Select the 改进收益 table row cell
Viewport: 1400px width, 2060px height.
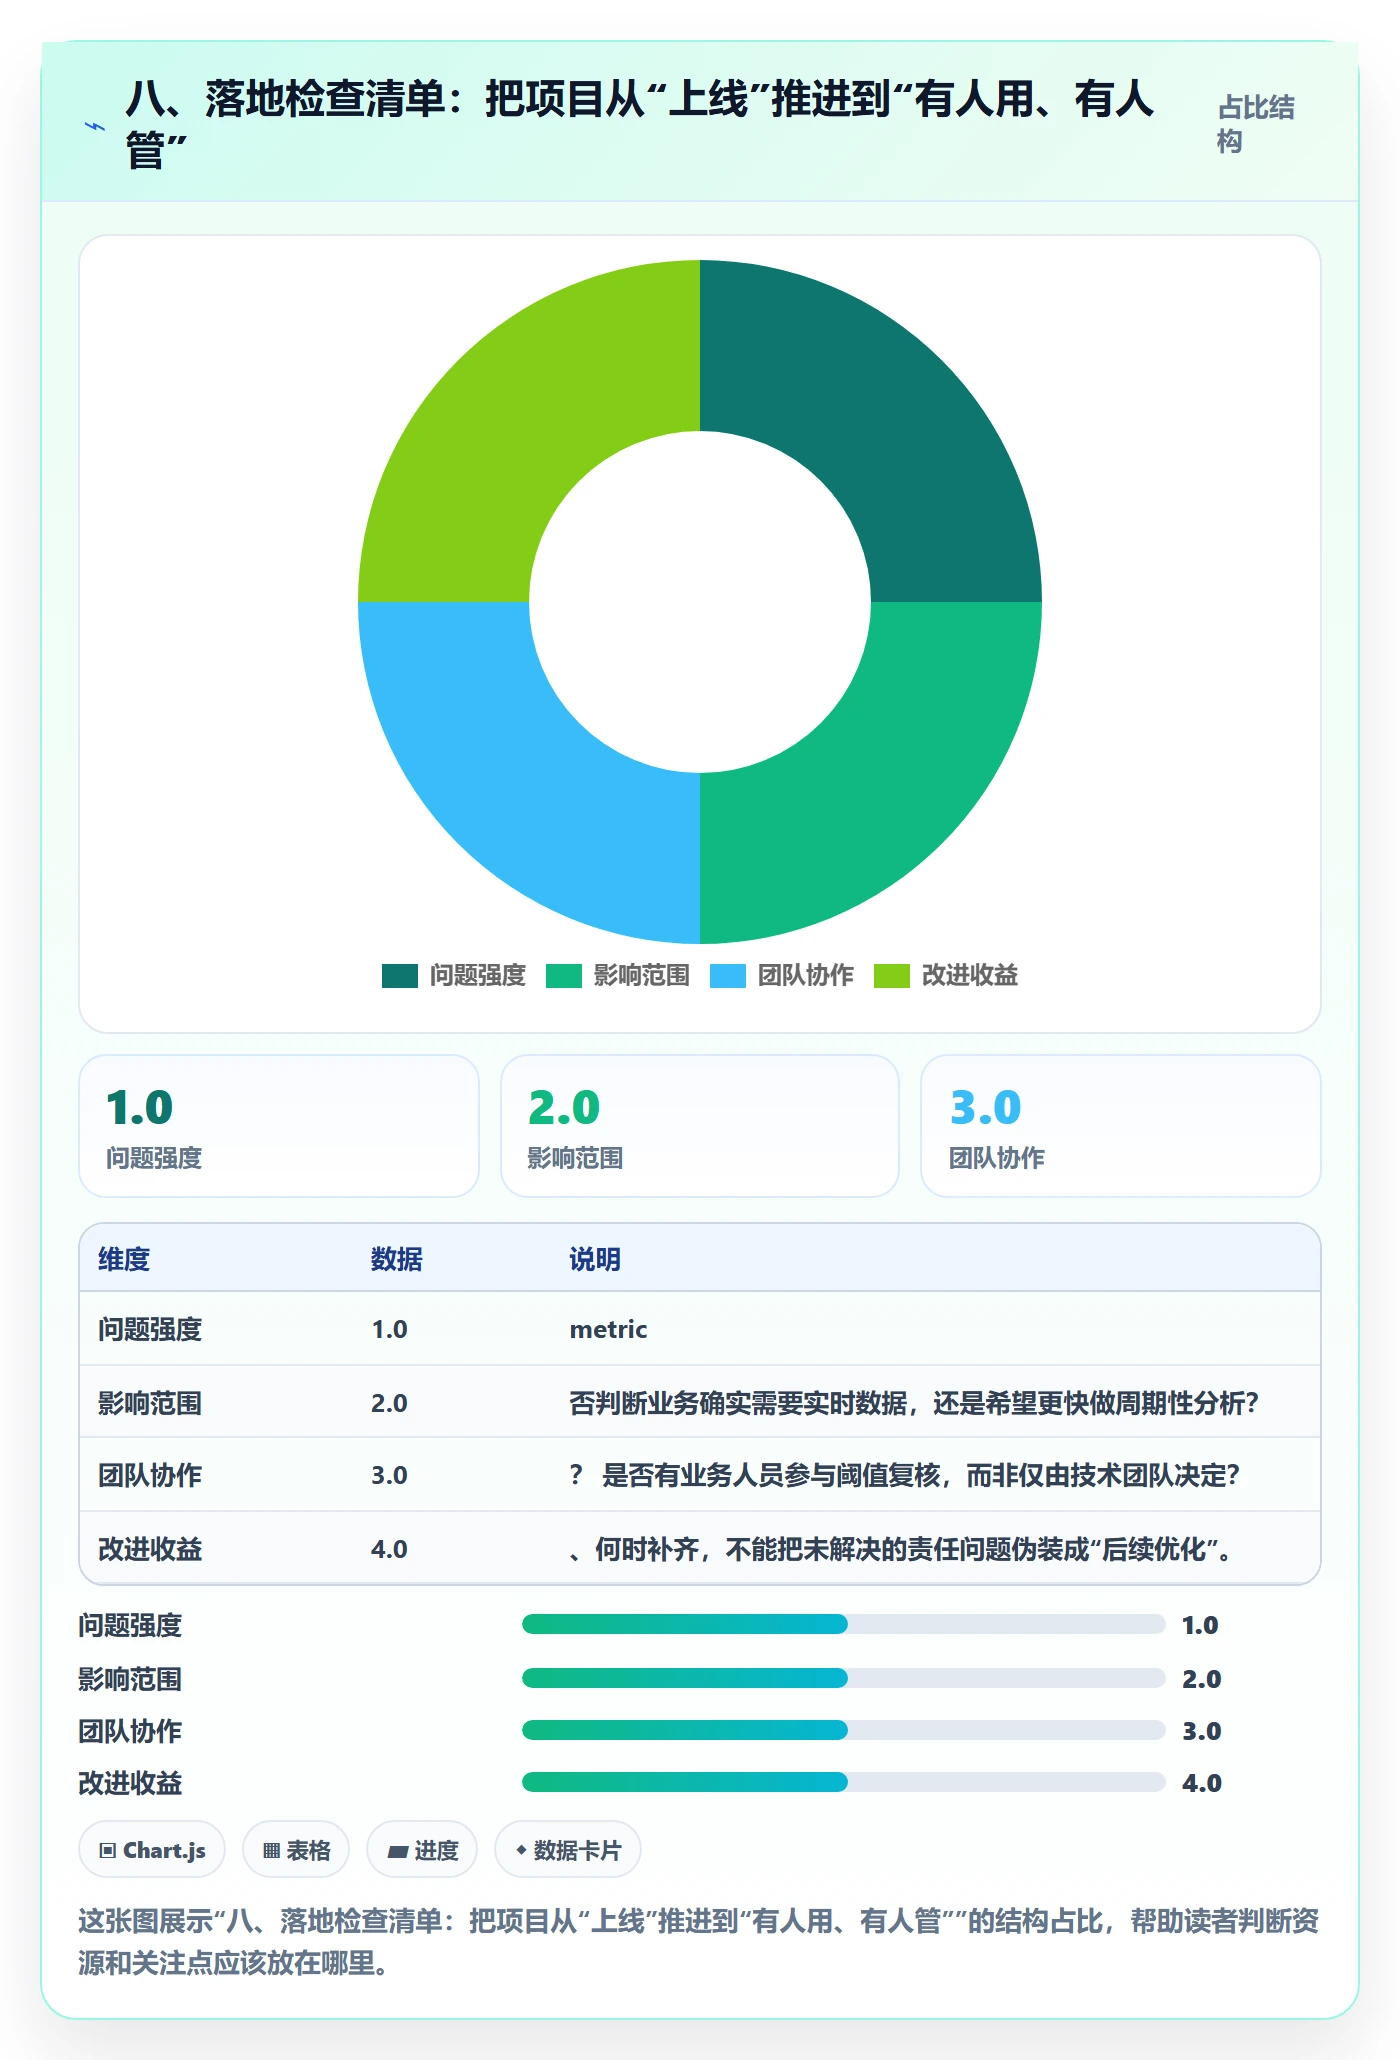(x=150, y=1549)
